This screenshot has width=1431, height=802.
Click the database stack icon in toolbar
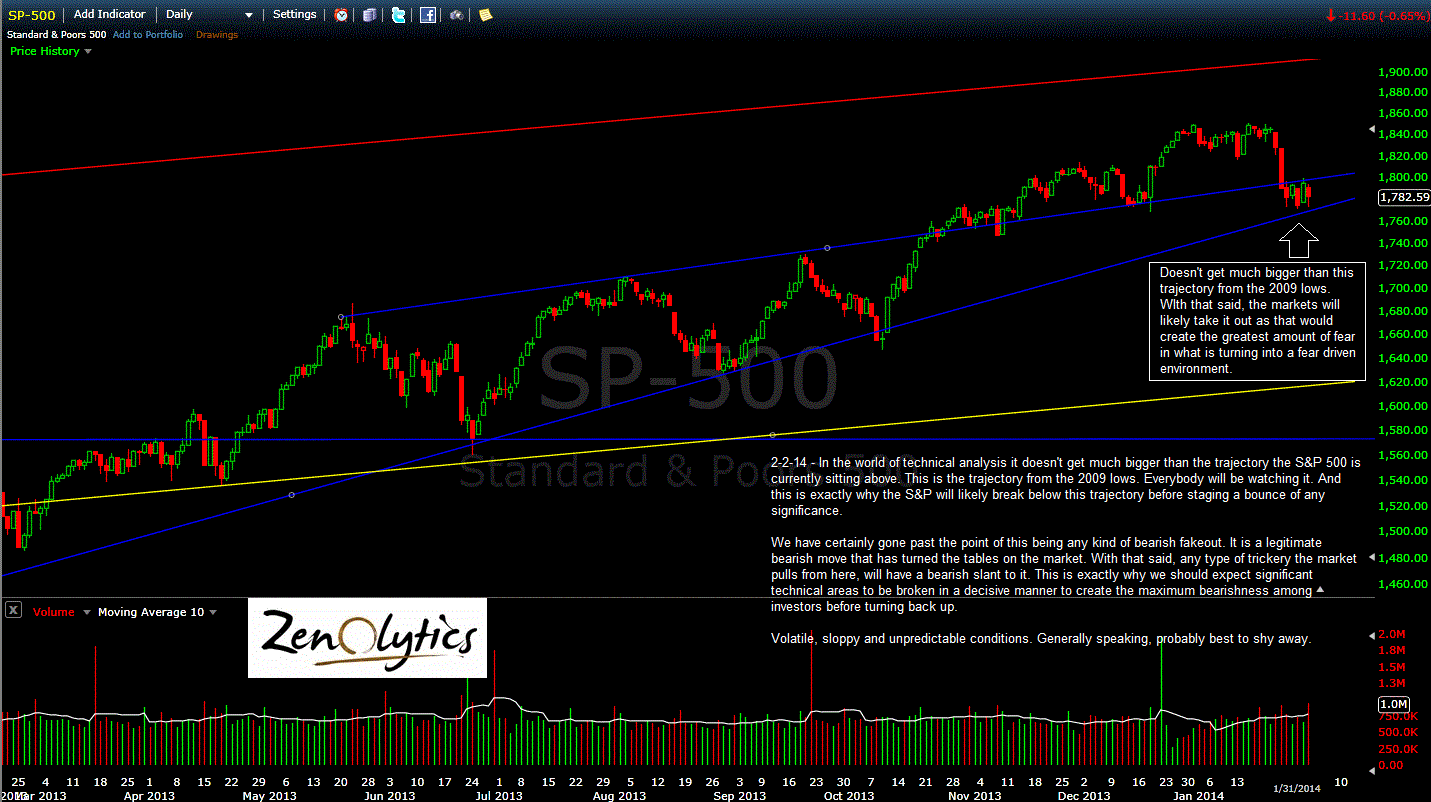[370, 15]
